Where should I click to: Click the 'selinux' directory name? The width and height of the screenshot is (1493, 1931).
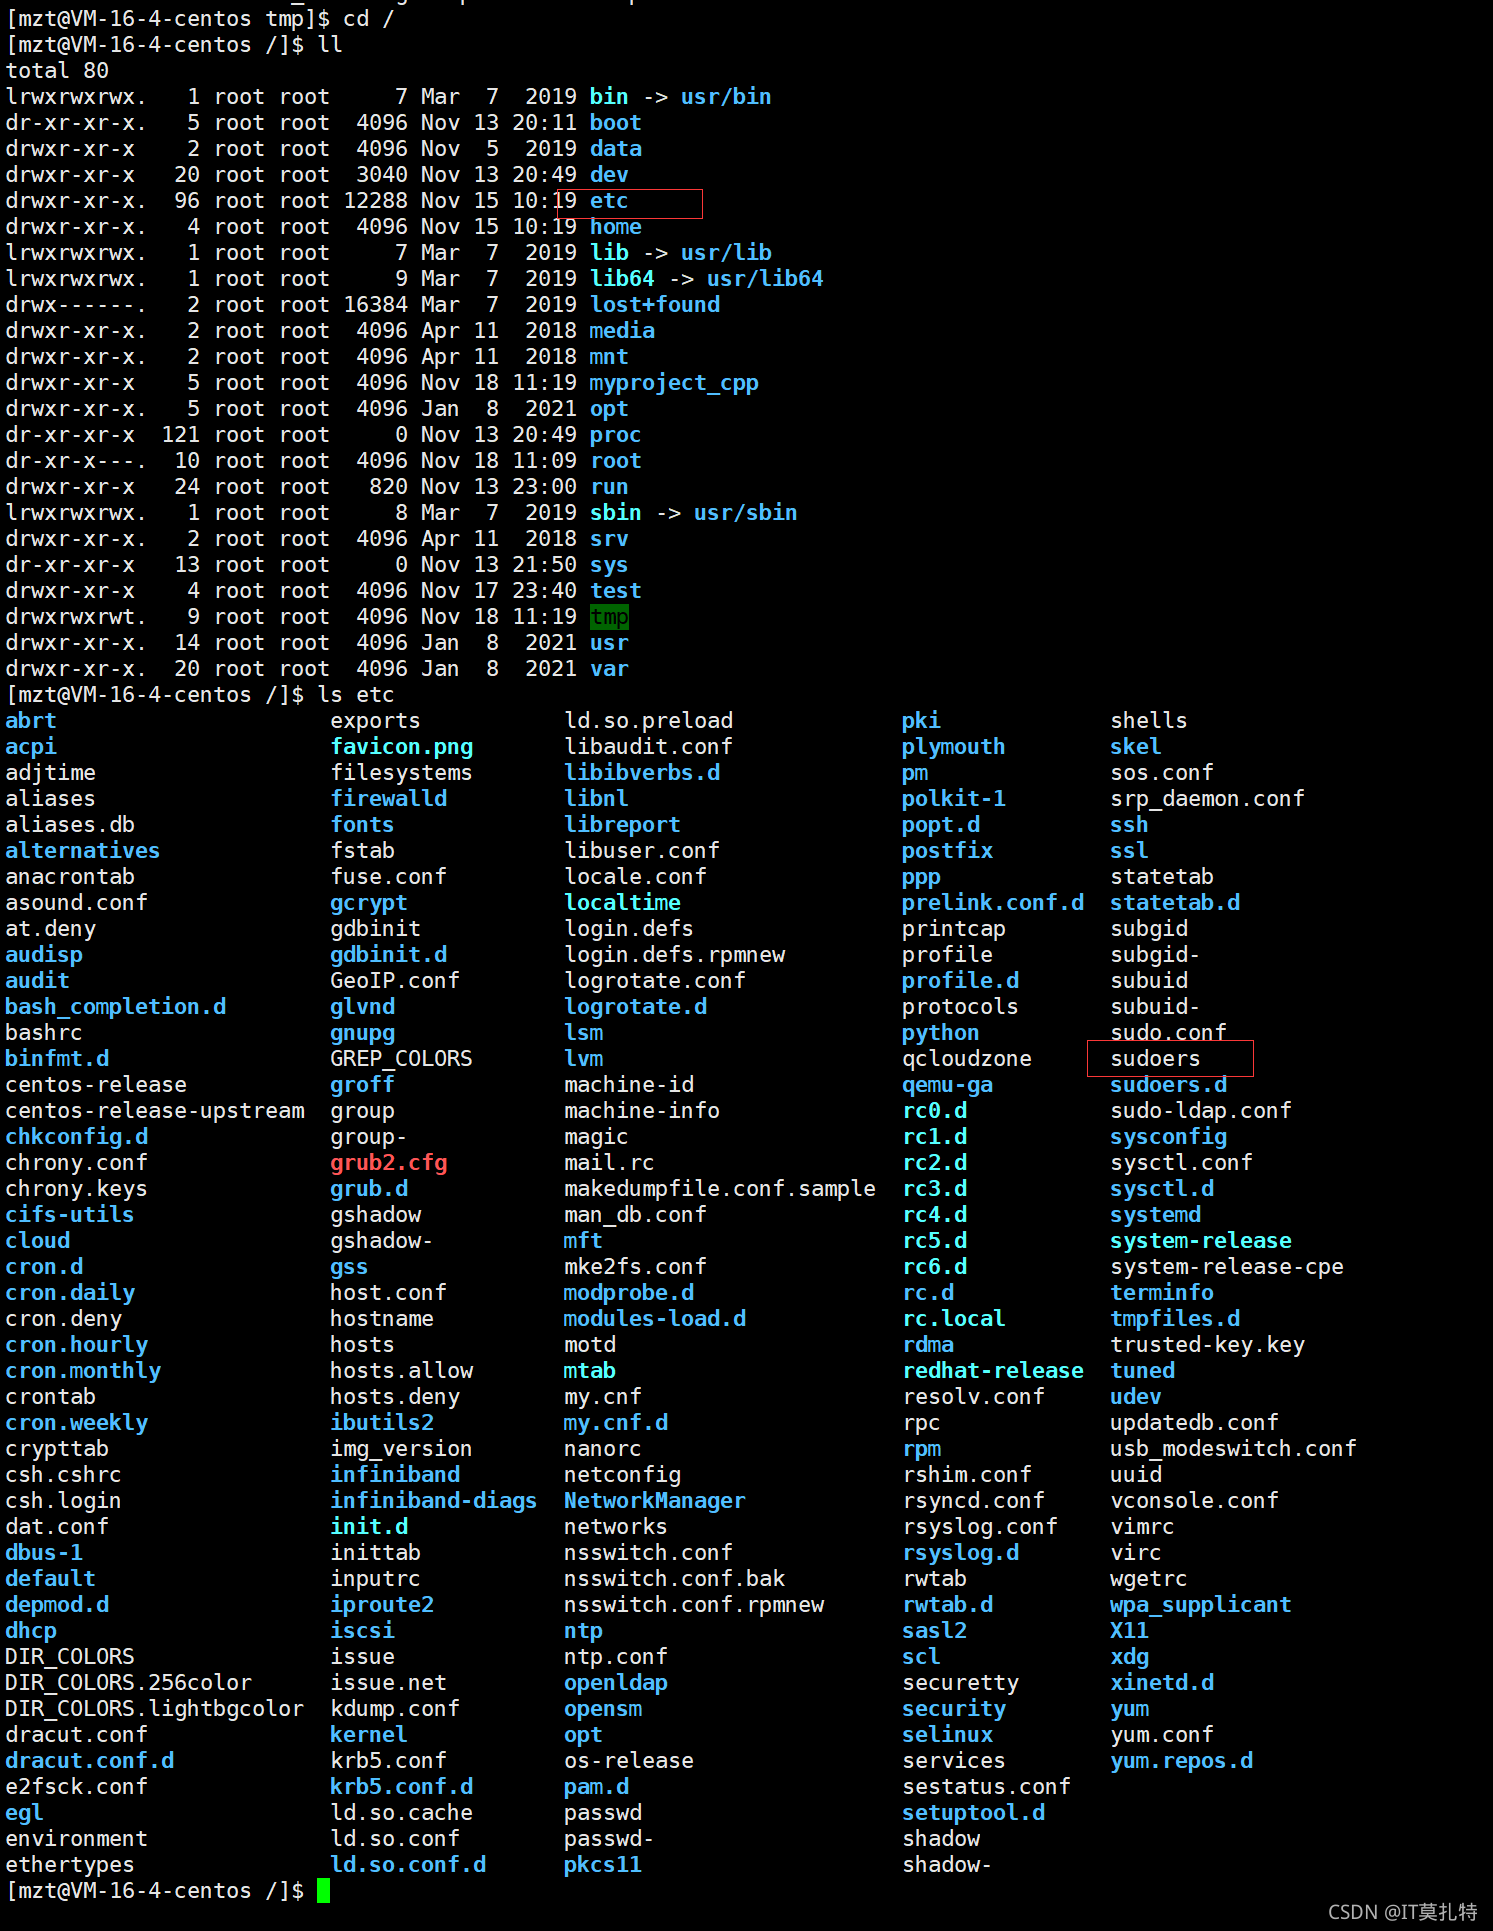click(x=947, y=1735)
